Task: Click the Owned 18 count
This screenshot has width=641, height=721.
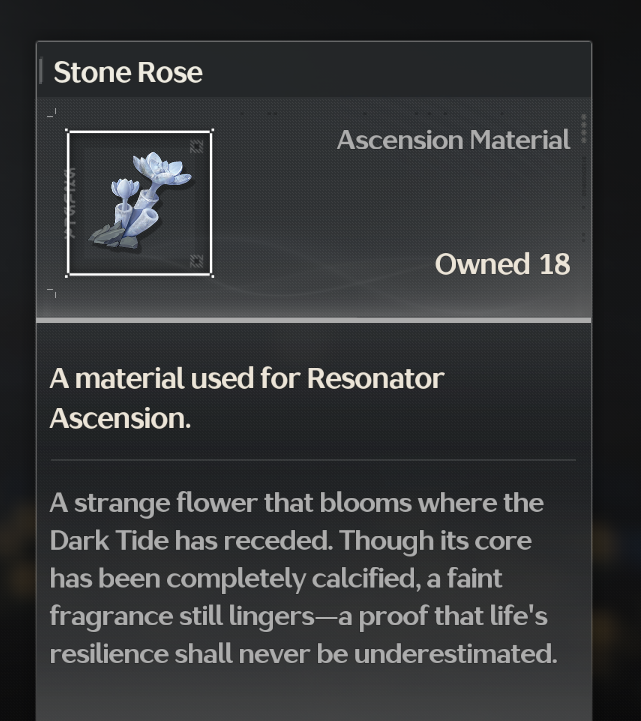Action: 502,264
